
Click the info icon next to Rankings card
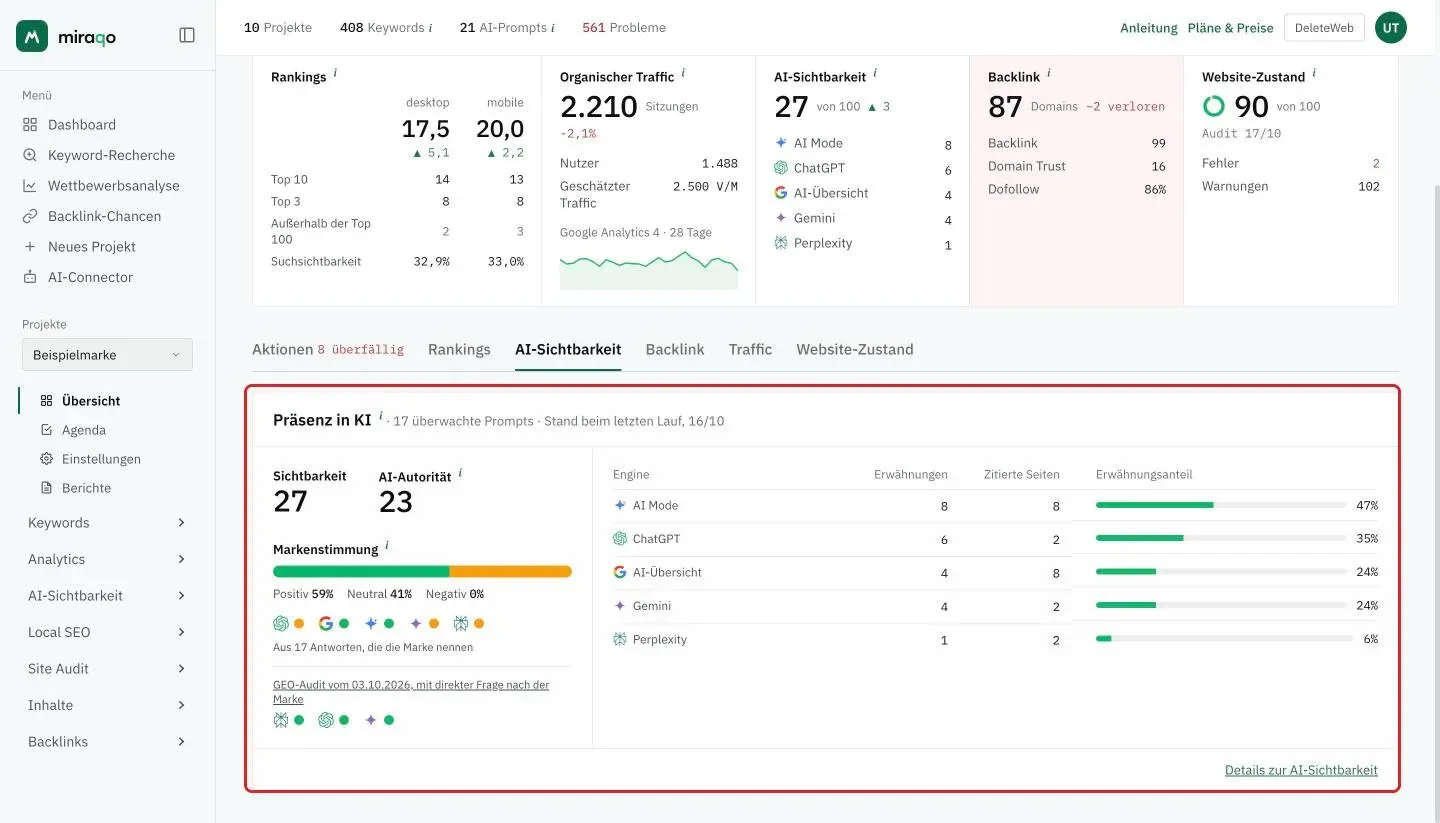tap(335, 73)
